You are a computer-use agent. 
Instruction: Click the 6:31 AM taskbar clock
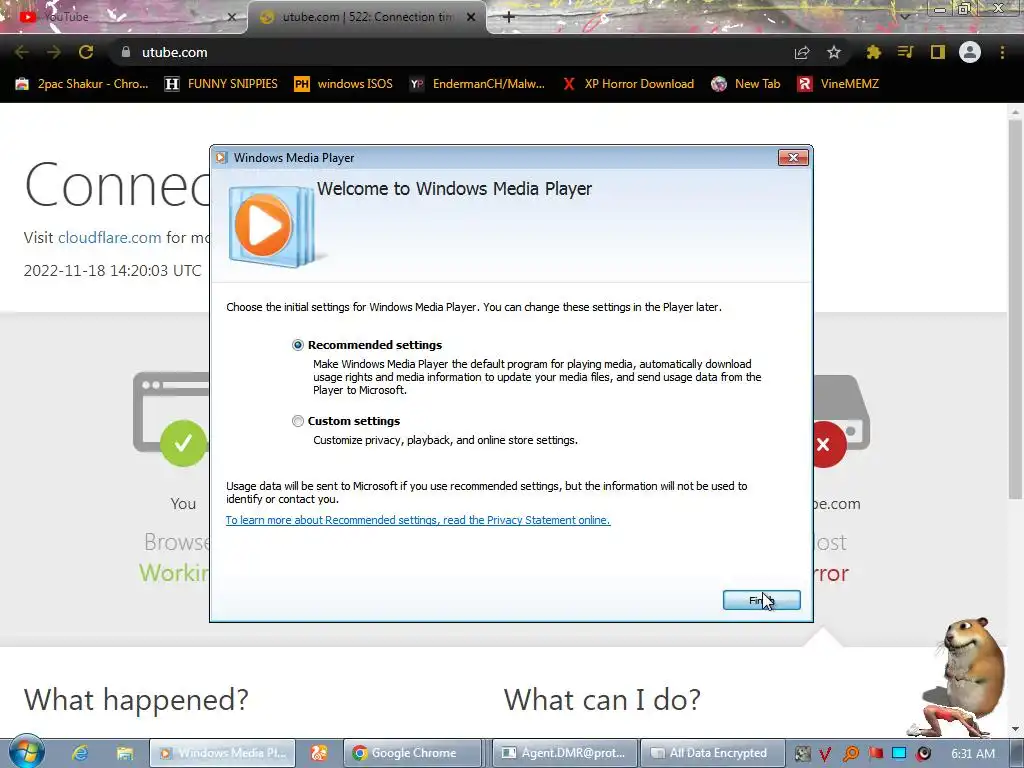[973, 754]
